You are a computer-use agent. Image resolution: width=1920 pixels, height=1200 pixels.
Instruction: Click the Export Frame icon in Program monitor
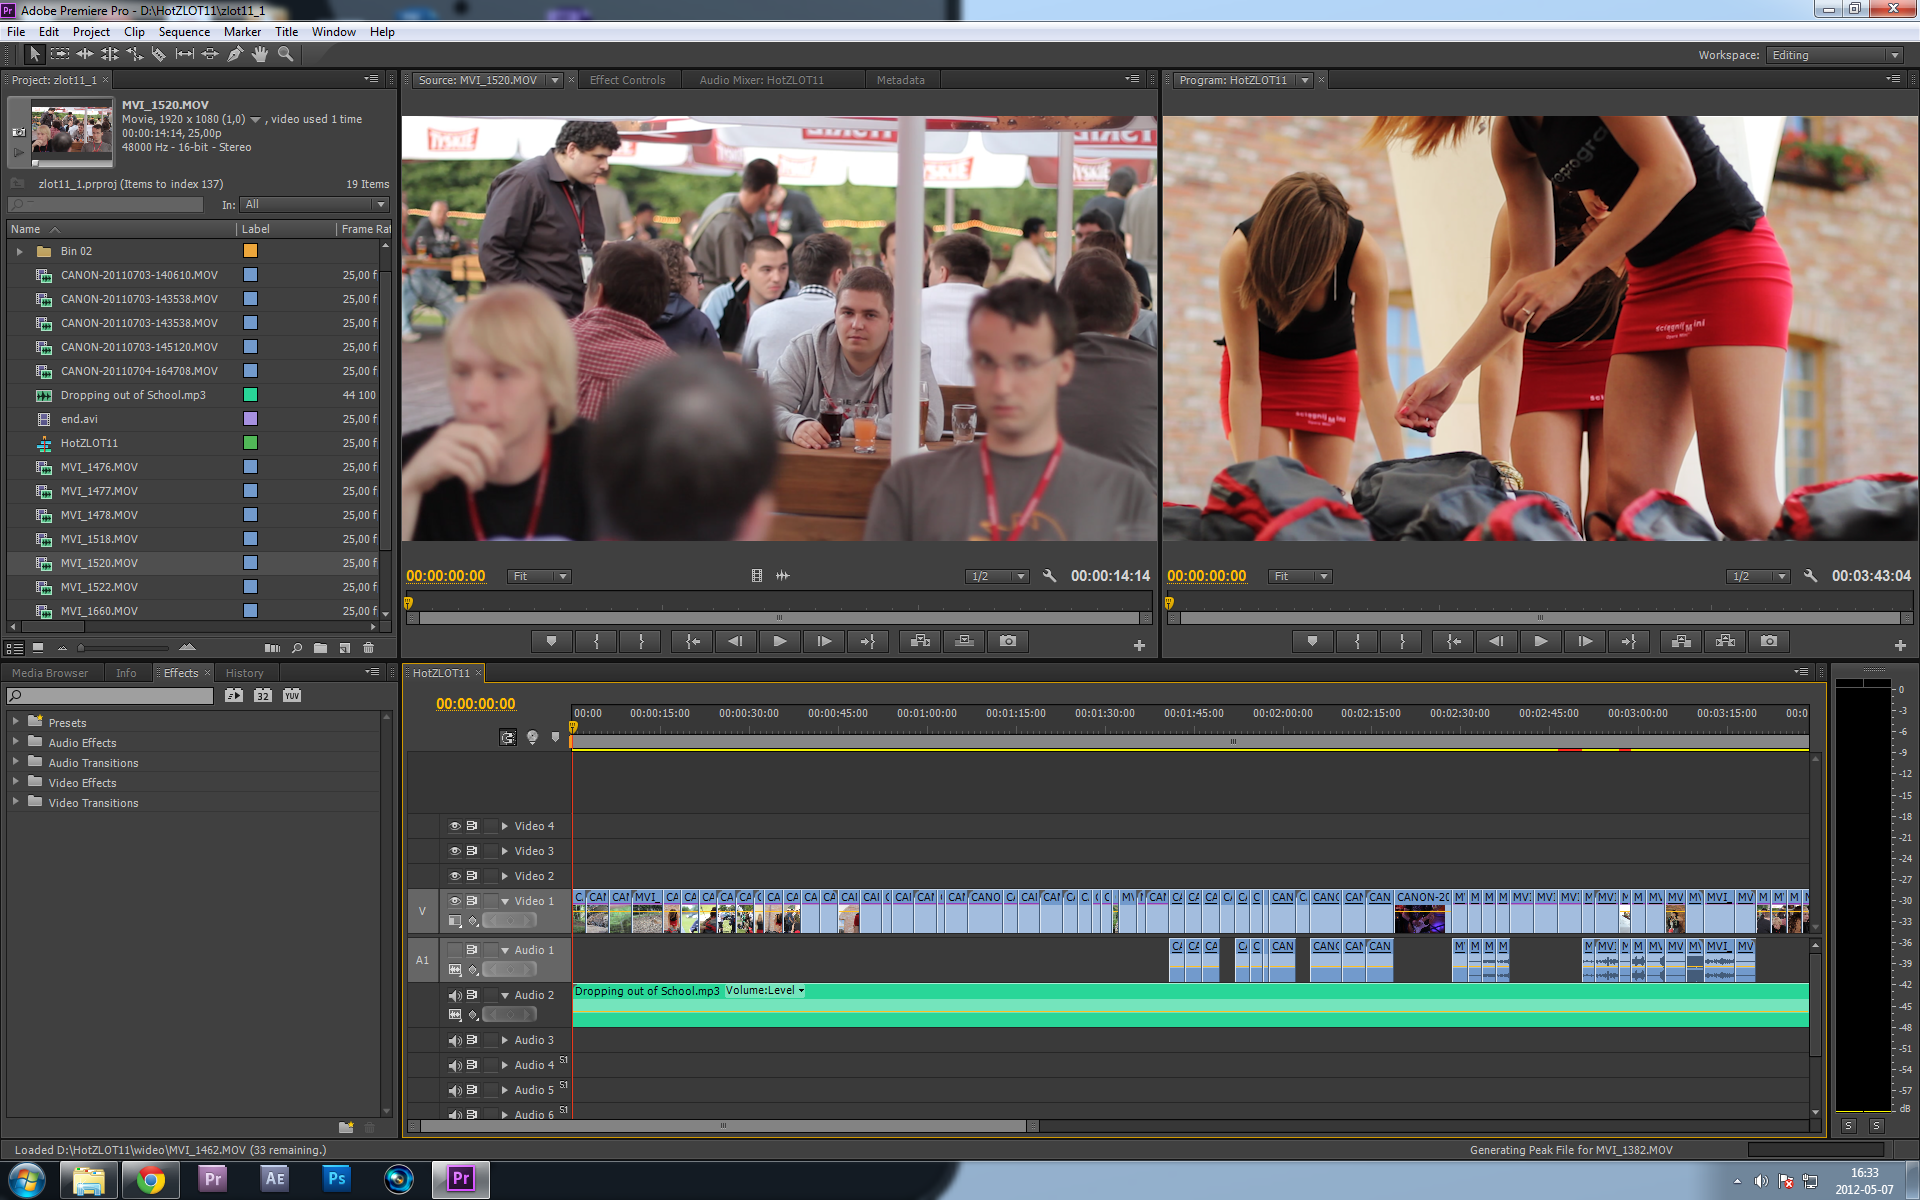tap(1773, 639)
